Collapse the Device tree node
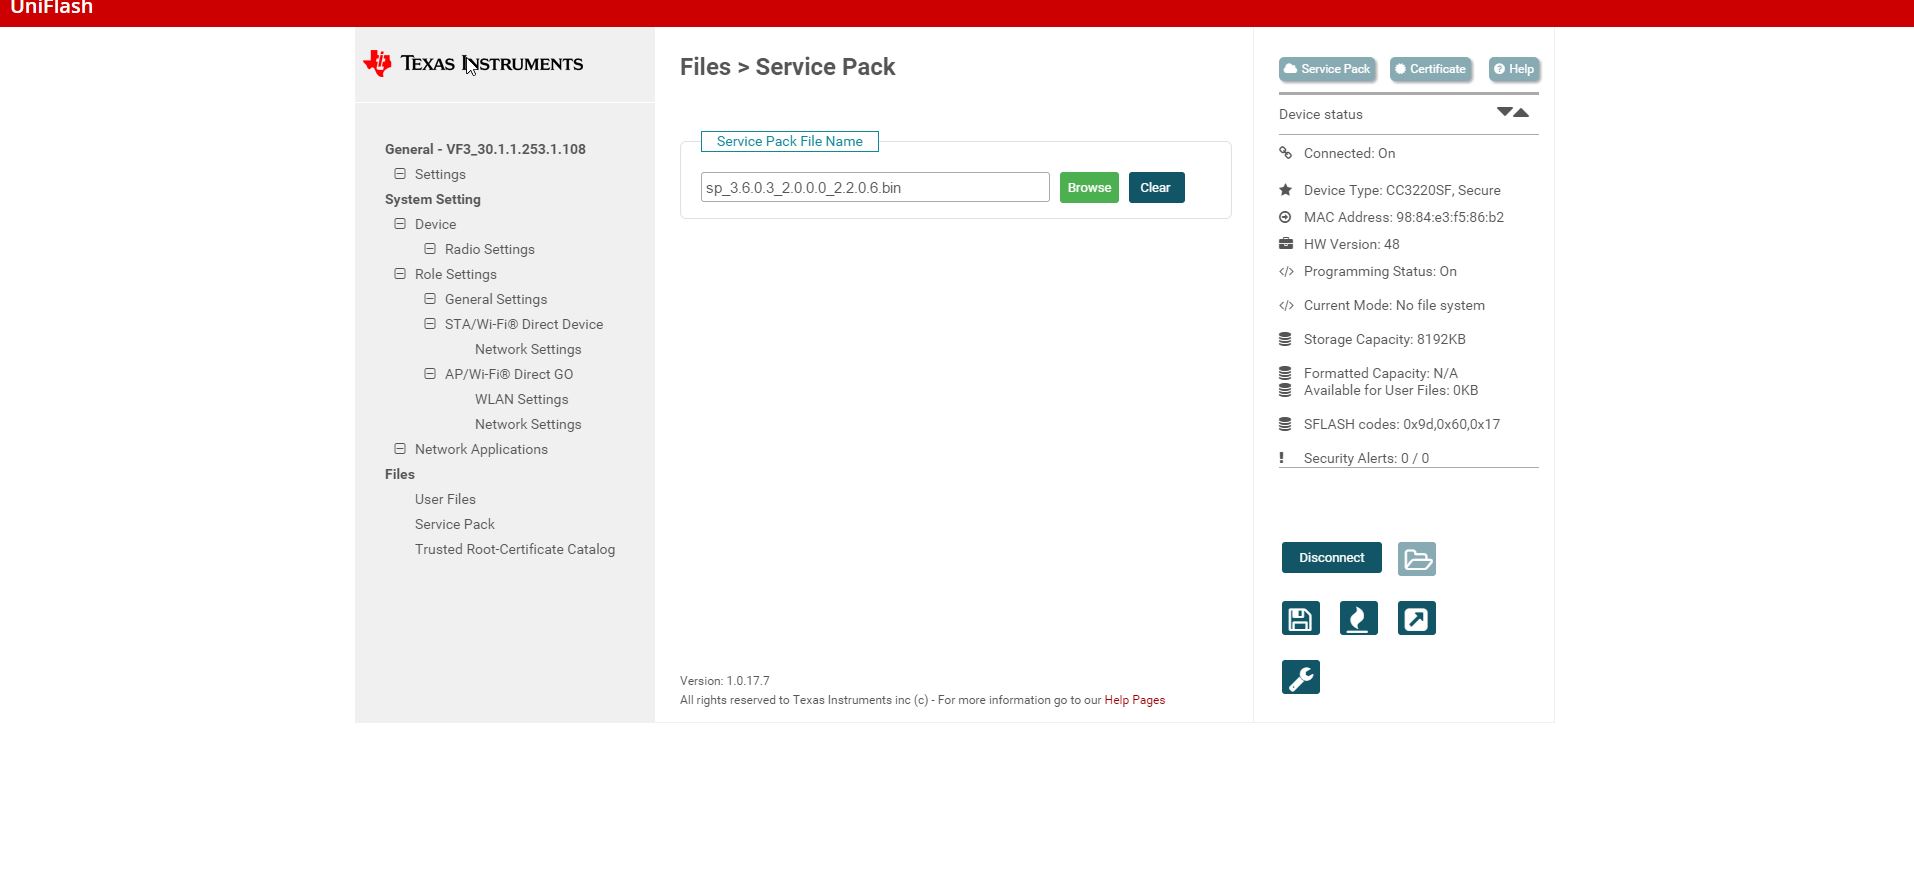 coord(400,224)
